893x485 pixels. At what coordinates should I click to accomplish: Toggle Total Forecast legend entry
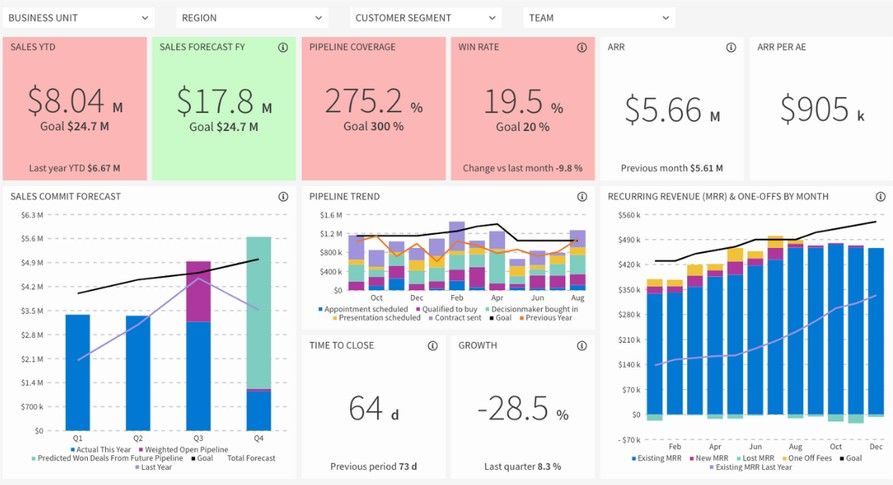coord(251,458)
